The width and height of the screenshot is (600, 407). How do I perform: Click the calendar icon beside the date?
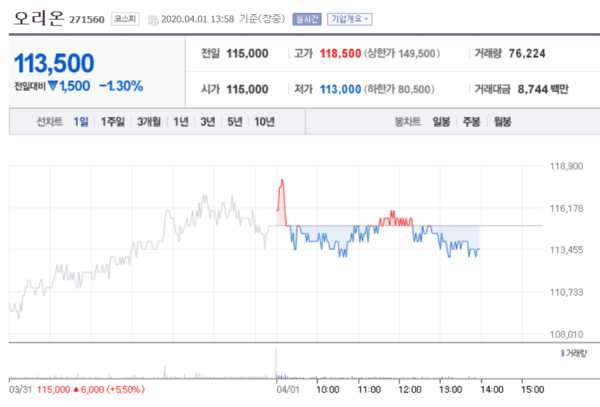(153, 20)
